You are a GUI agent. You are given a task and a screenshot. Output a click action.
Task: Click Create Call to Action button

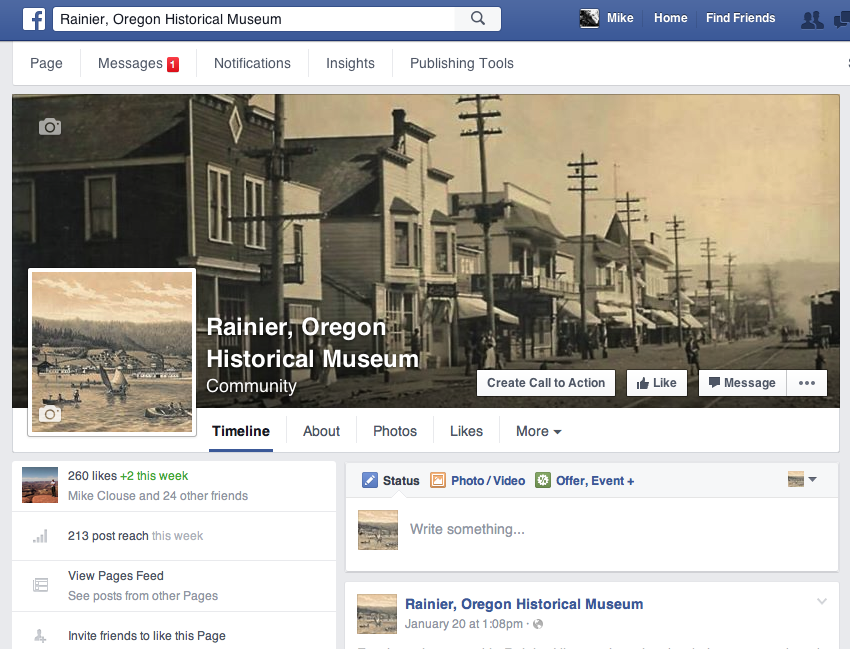pos(546,383)
